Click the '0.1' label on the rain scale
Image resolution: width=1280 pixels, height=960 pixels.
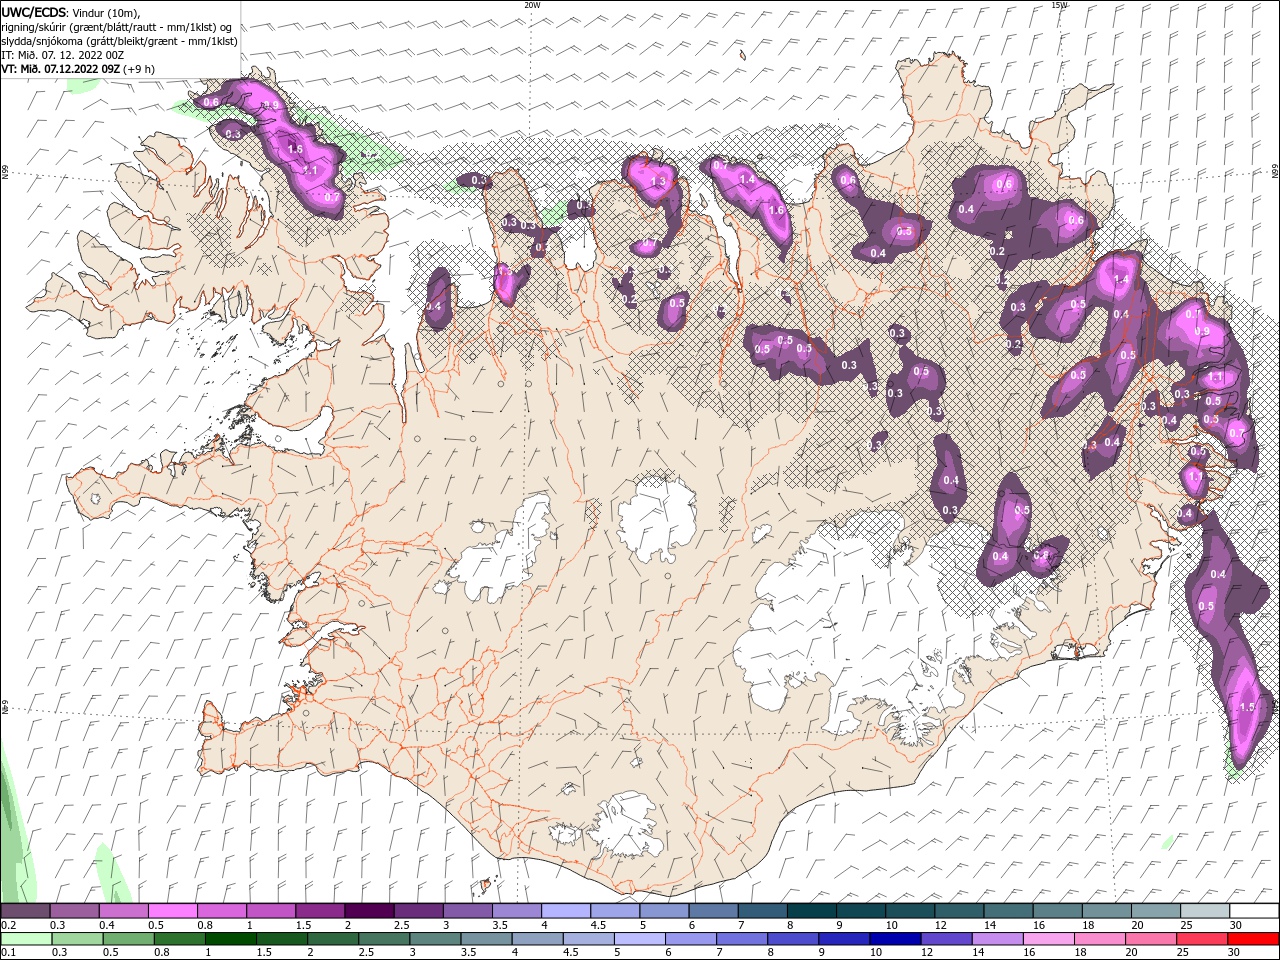tap(8, 953)
